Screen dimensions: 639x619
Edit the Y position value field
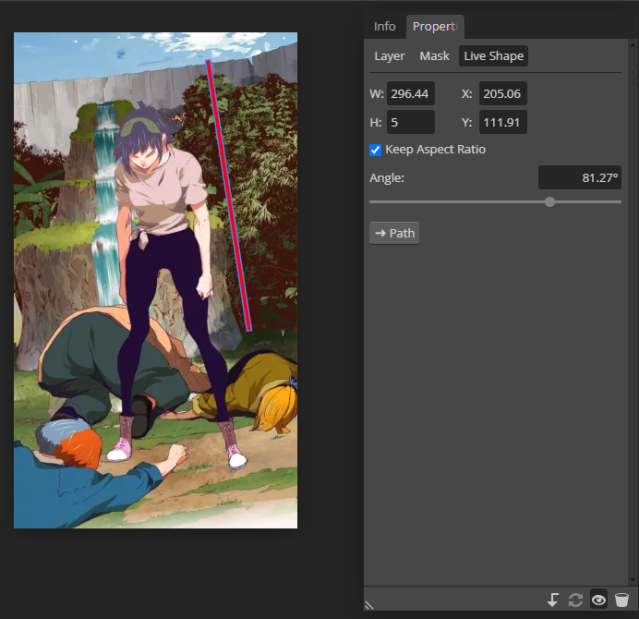pyautogui.click(x=503, y=122)
